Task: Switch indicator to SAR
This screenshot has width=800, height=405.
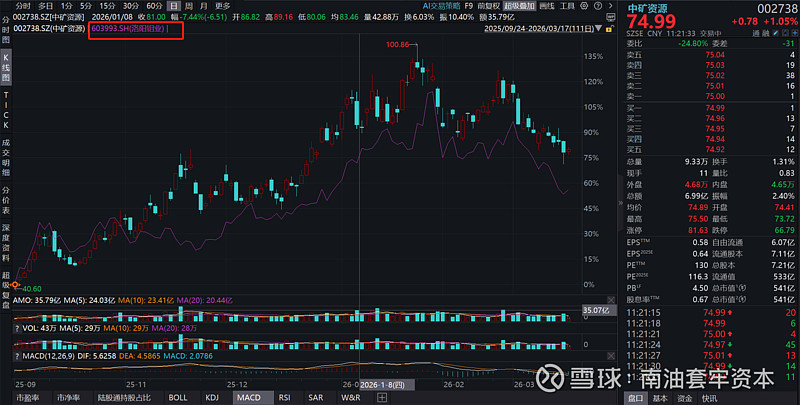Action: tap(316, 397)
